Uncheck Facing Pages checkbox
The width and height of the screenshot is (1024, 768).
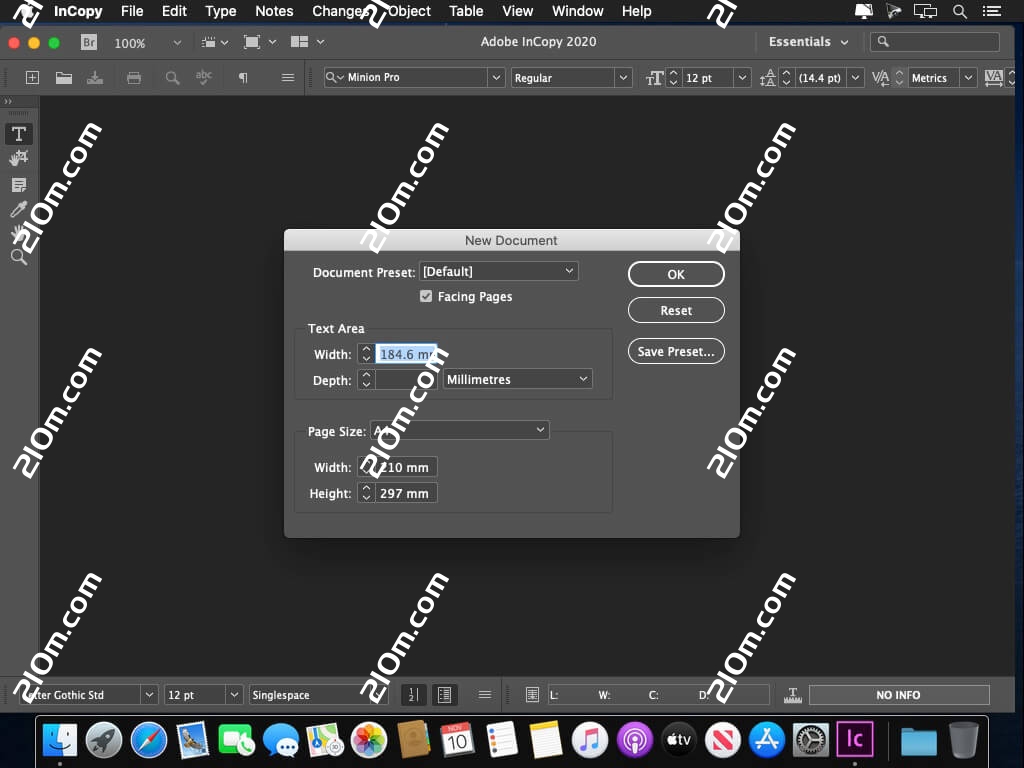tap(426, 296)
